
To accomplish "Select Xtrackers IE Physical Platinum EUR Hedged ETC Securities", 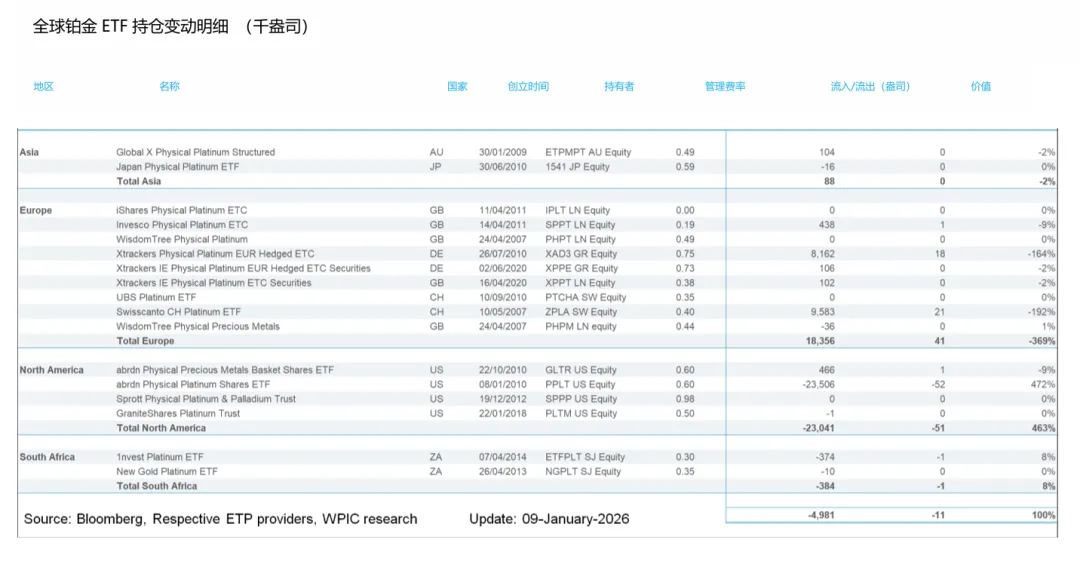I will (x=243, y=268).
